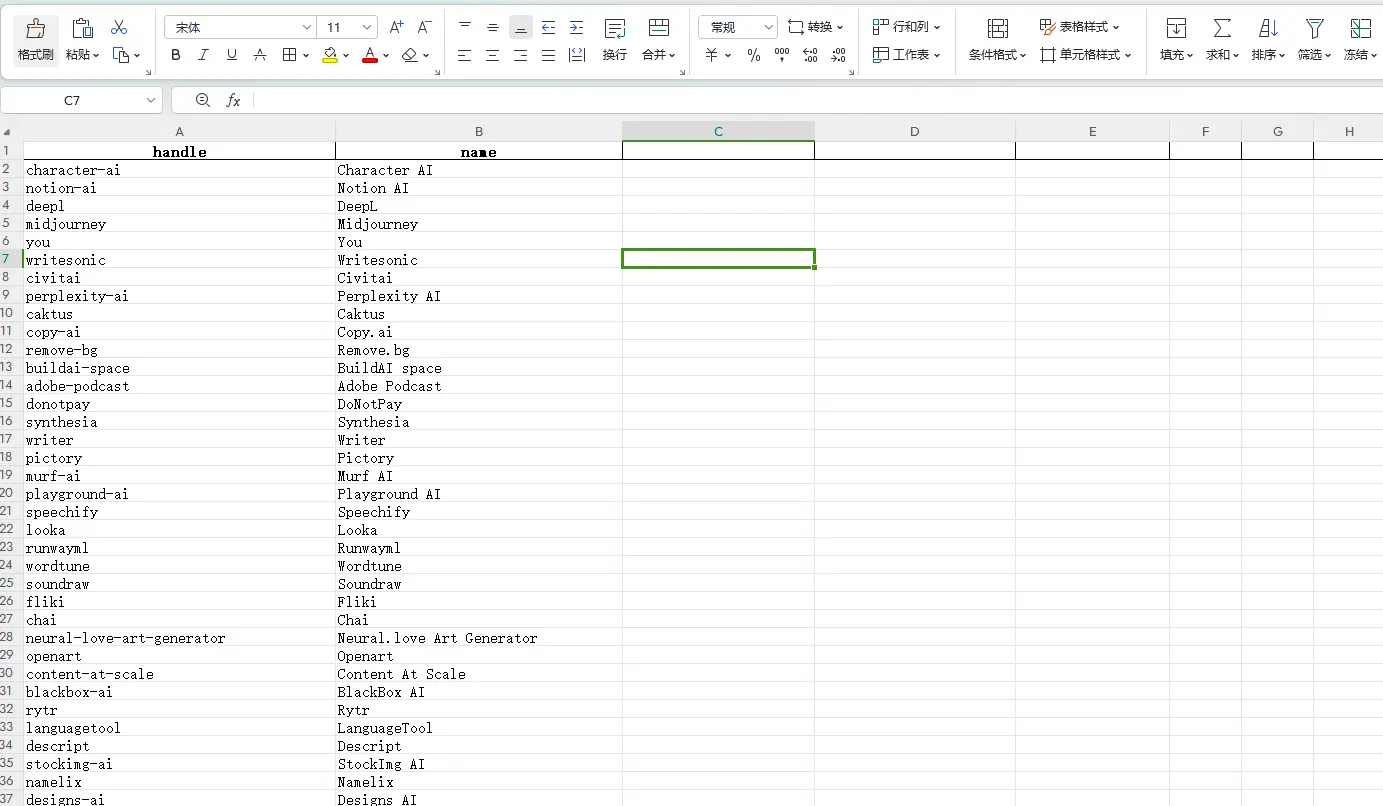1383x806 pixels.
Task: Open the Rows and Columns (行和列) menu
Action: (x=906, y=27)
